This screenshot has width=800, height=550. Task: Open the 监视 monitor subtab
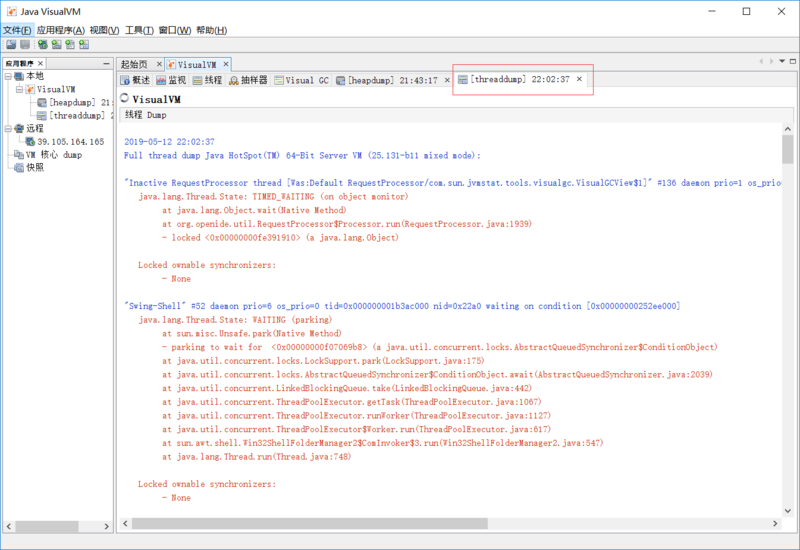171,80
